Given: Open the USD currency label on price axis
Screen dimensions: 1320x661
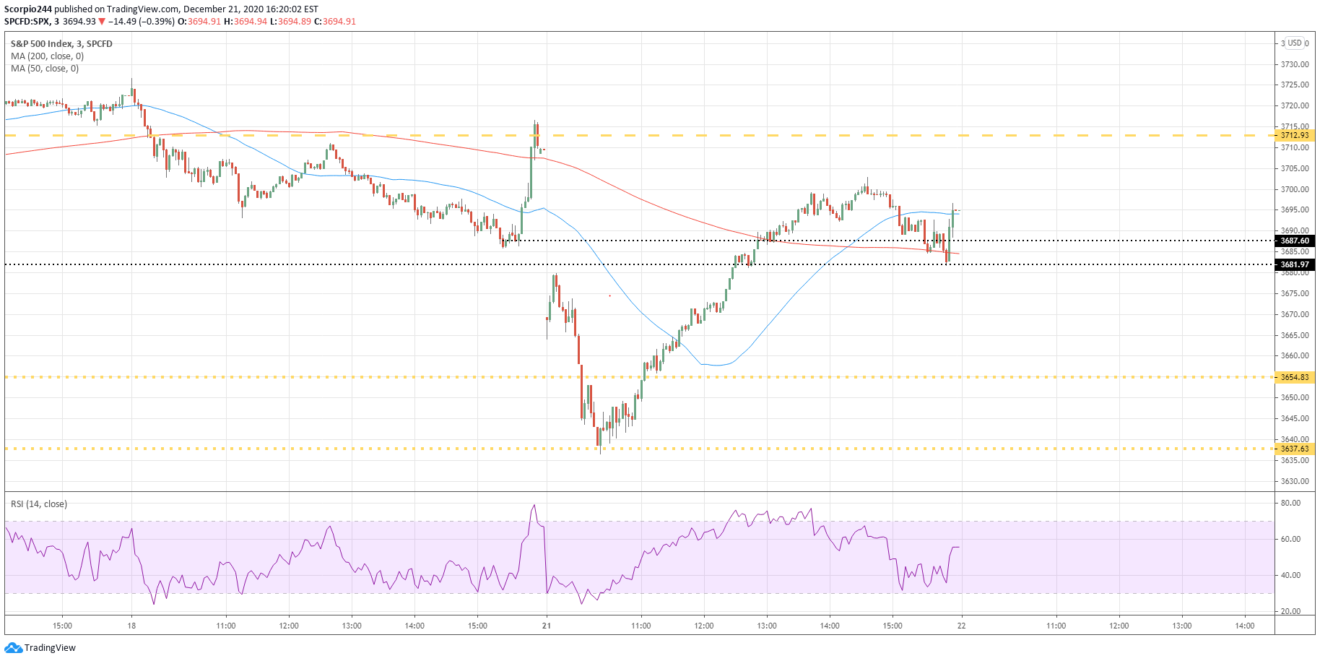Looking at the screenshot, I should (x=1296, y=42).
